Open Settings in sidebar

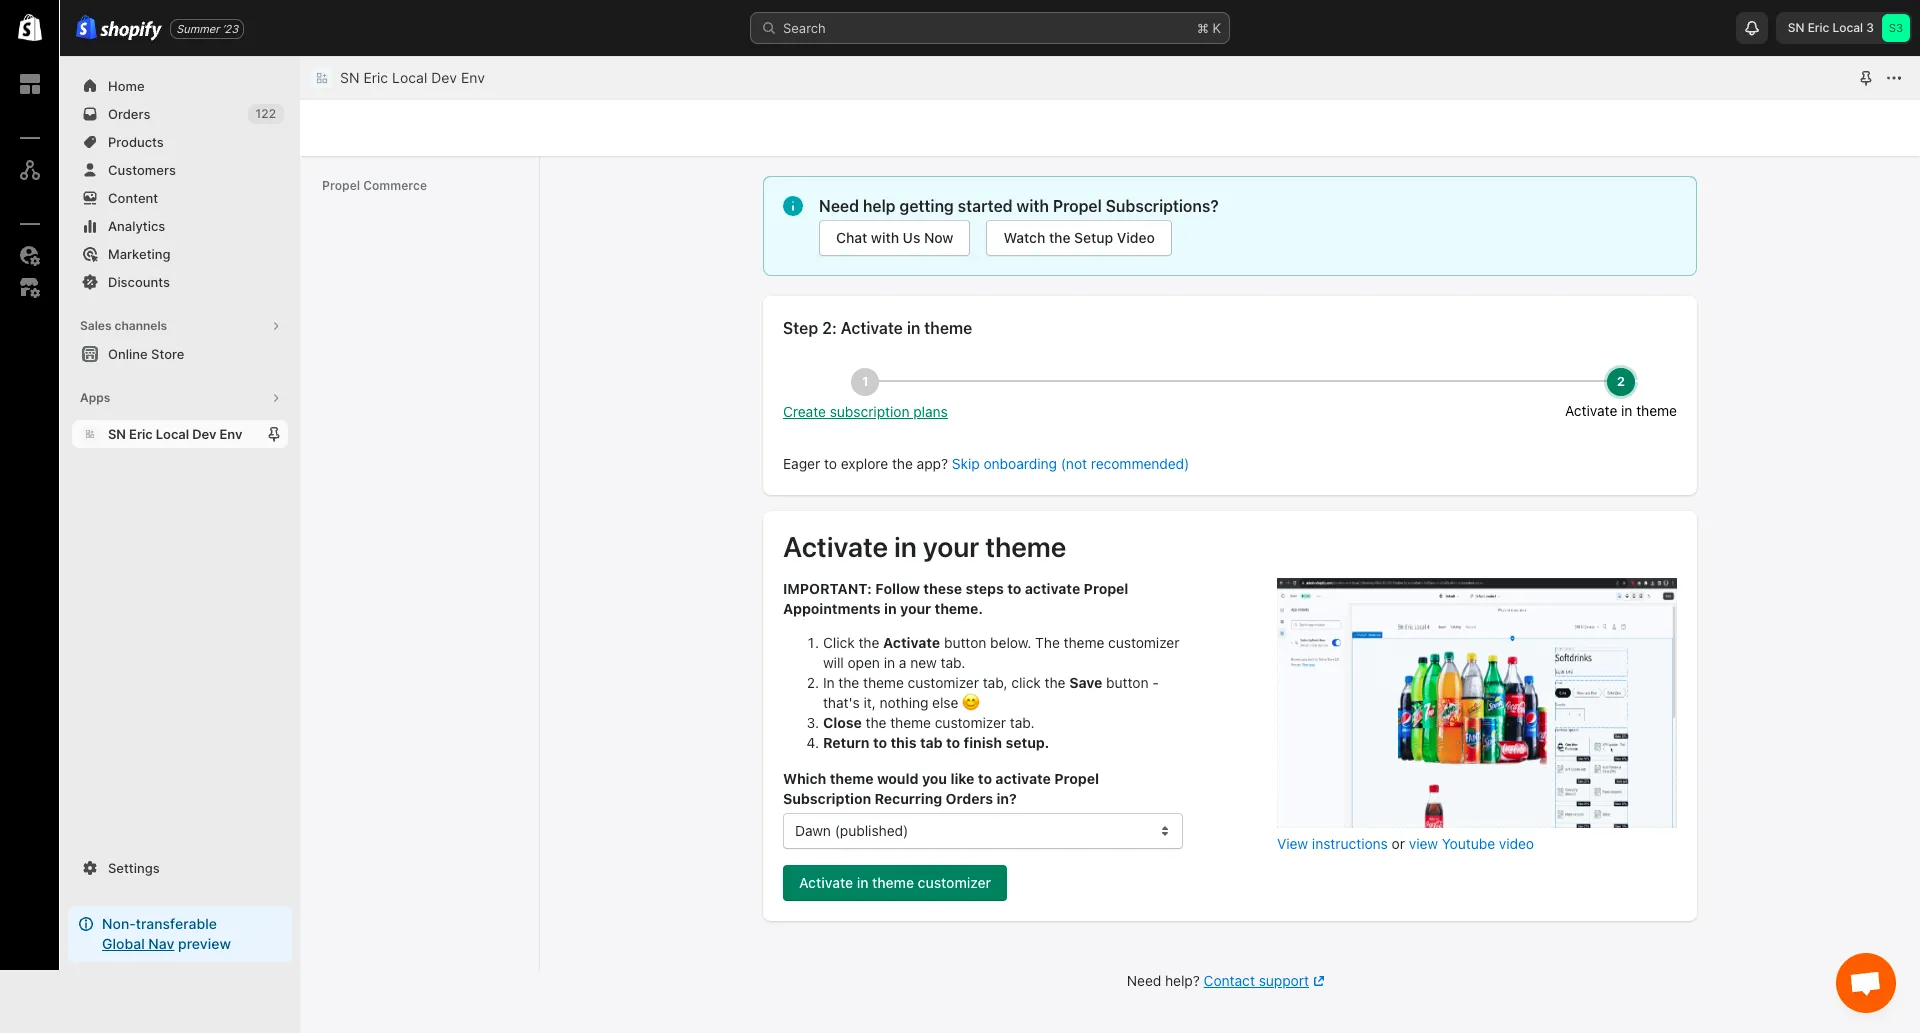tap(180, 868)
